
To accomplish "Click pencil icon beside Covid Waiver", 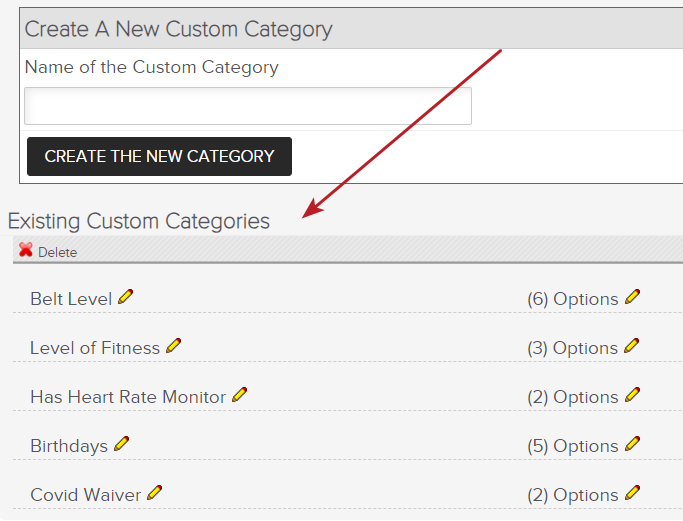I will pyautogui.click(x=155, y=493).
